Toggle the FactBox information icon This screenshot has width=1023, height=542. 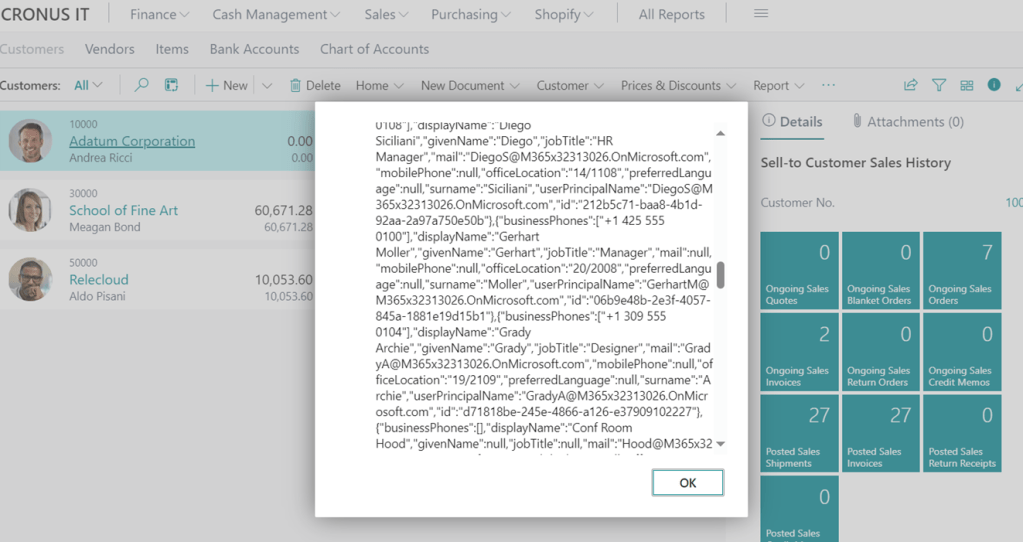point(994,85)
